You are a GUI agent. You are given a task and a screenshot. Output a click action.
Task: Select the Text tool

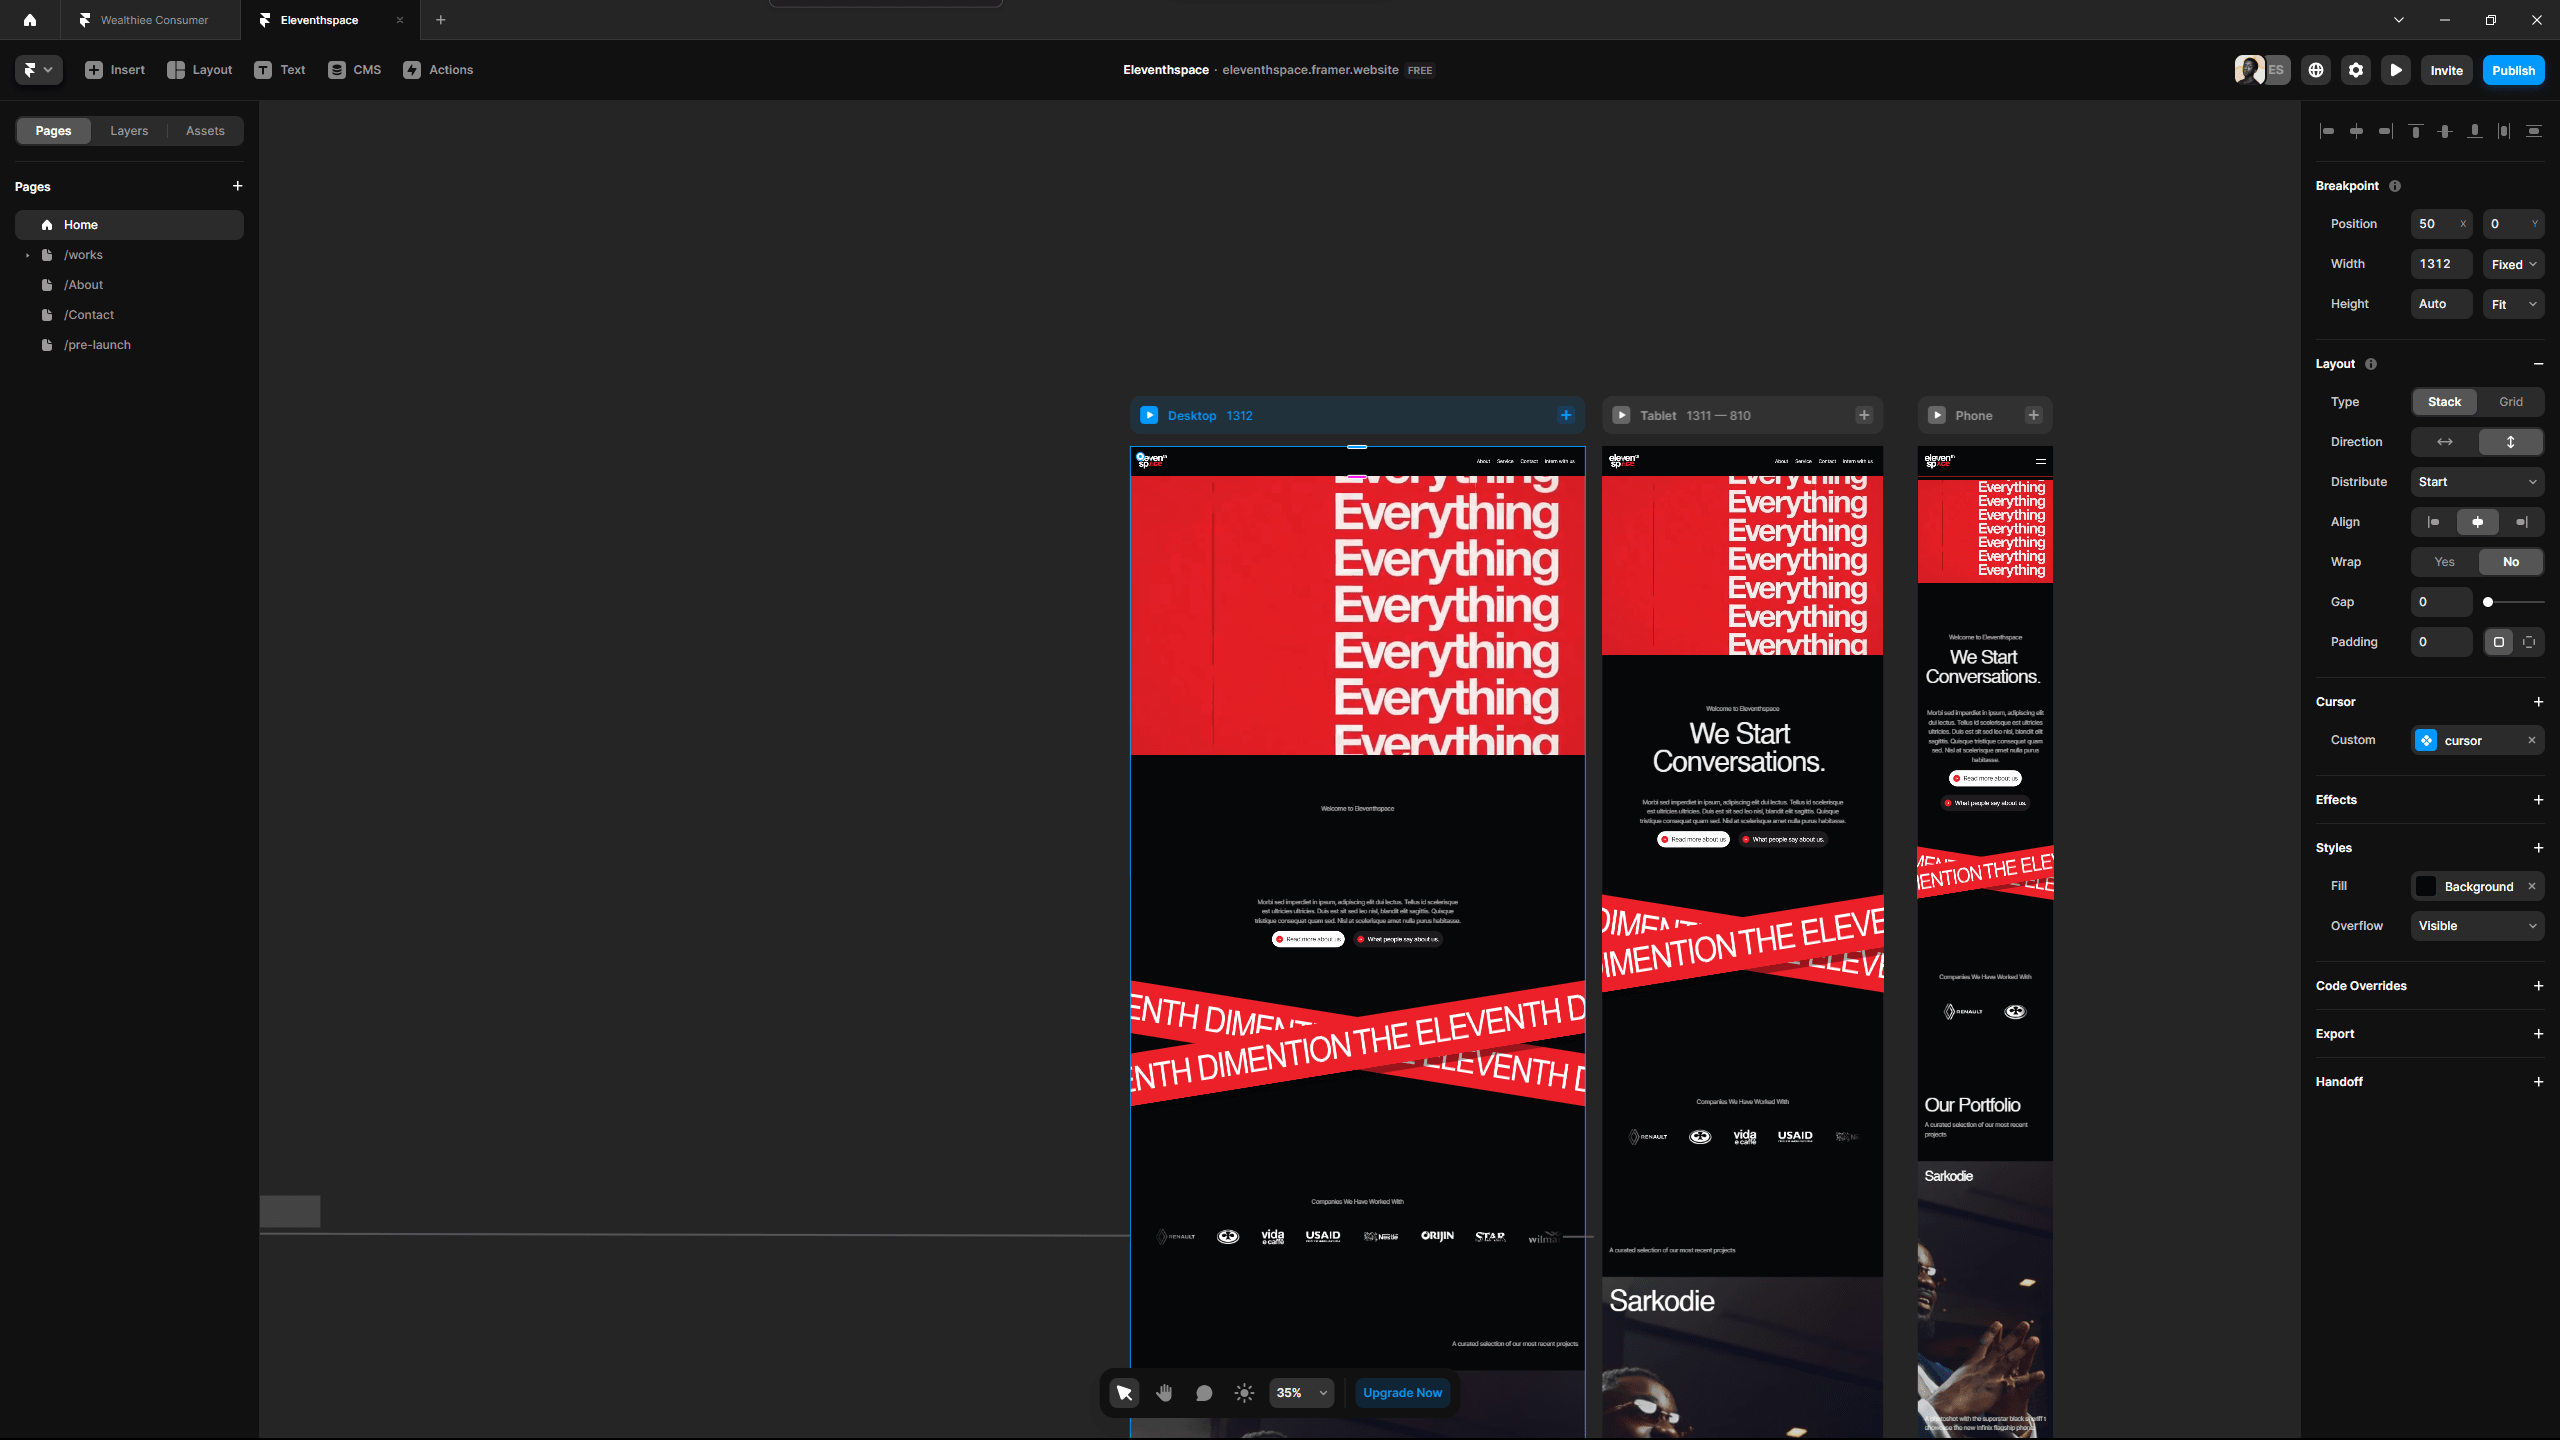280,70
